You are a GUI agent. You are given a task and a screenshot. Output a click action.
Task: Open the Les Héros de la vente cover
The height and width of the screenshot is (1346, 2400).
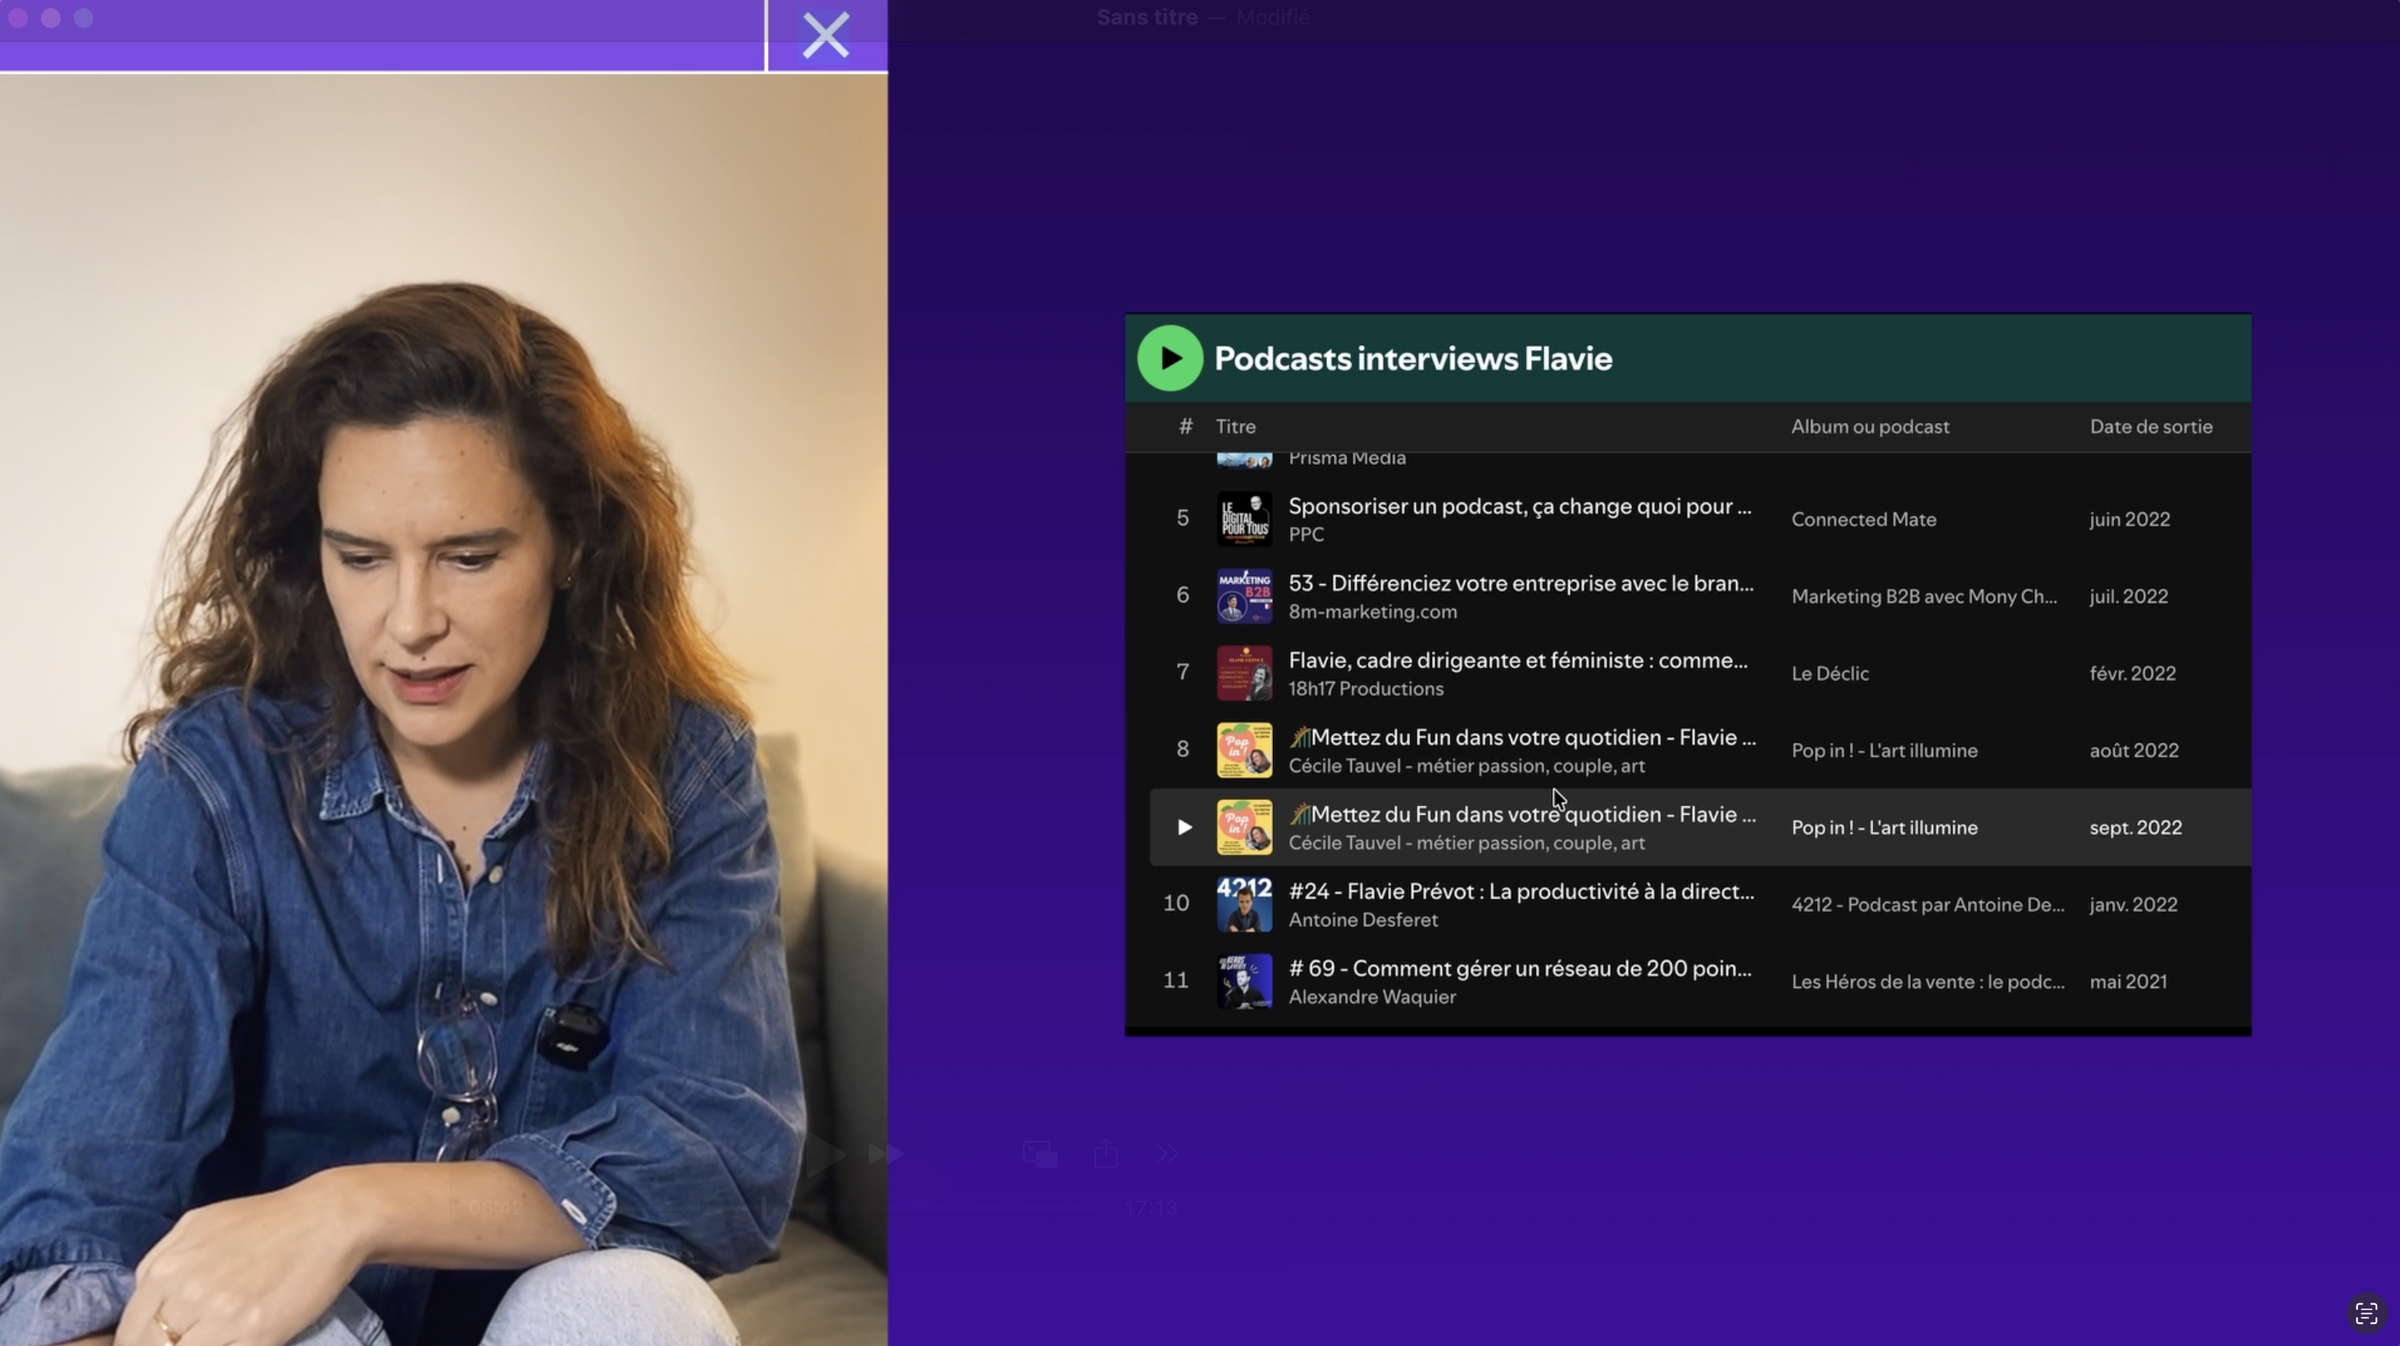click(x=1244, y=981)
